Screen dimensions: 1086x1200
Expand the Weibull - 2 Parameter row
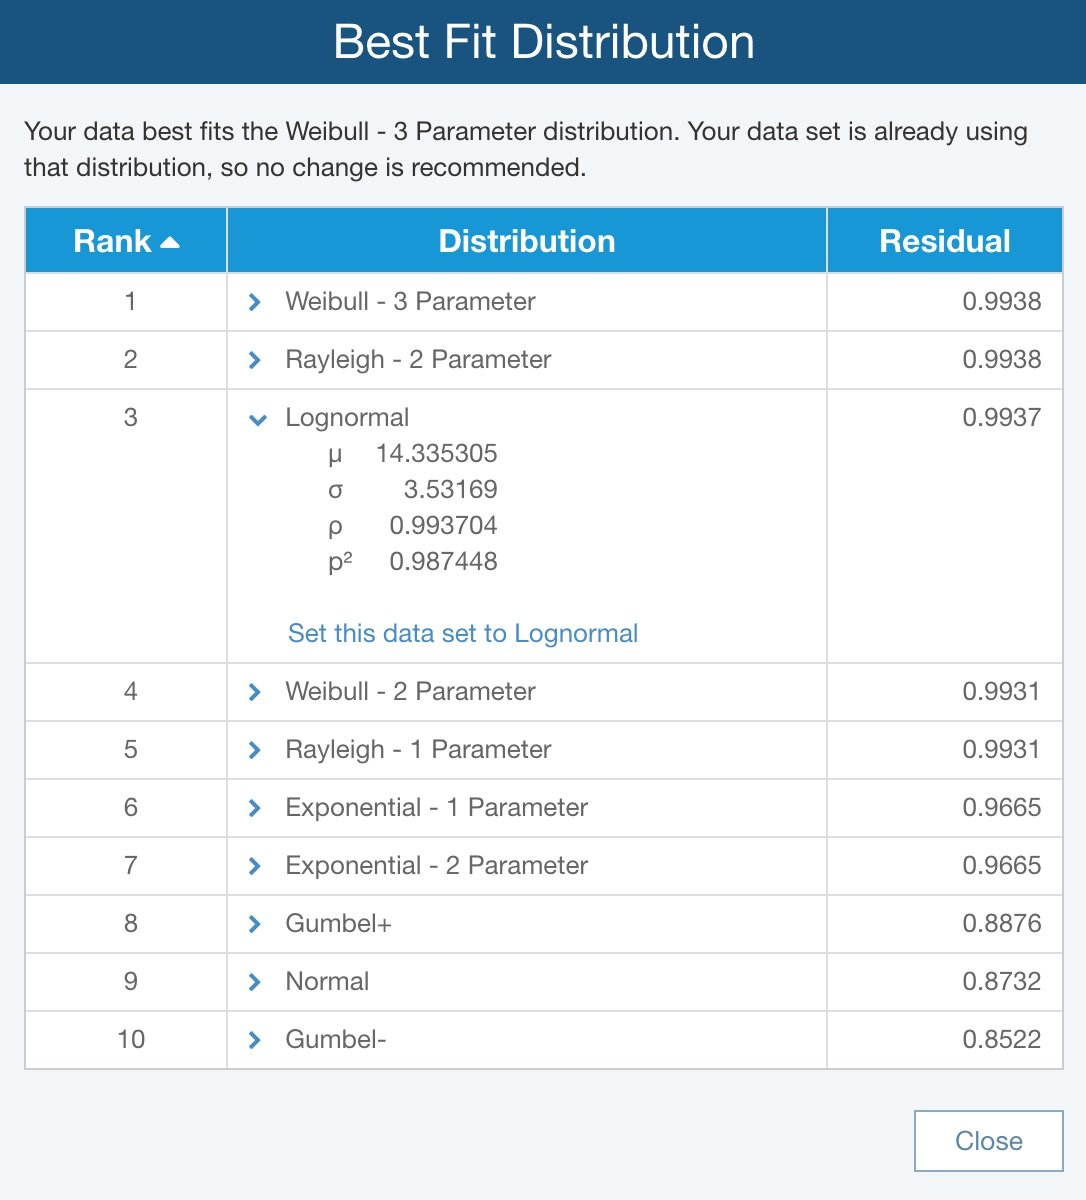[x=255, y=692]
